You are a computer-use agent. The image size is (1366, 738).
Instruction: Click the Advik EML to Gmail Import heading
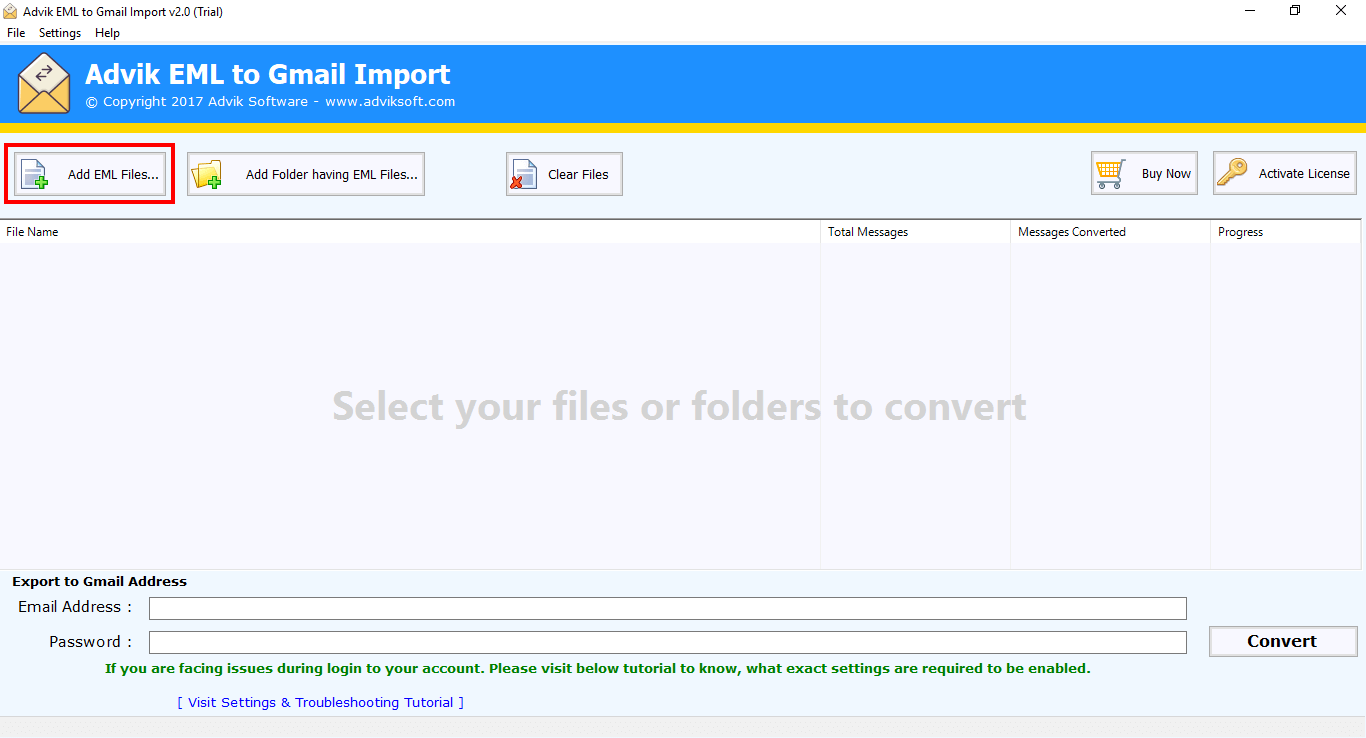point(268,74)
